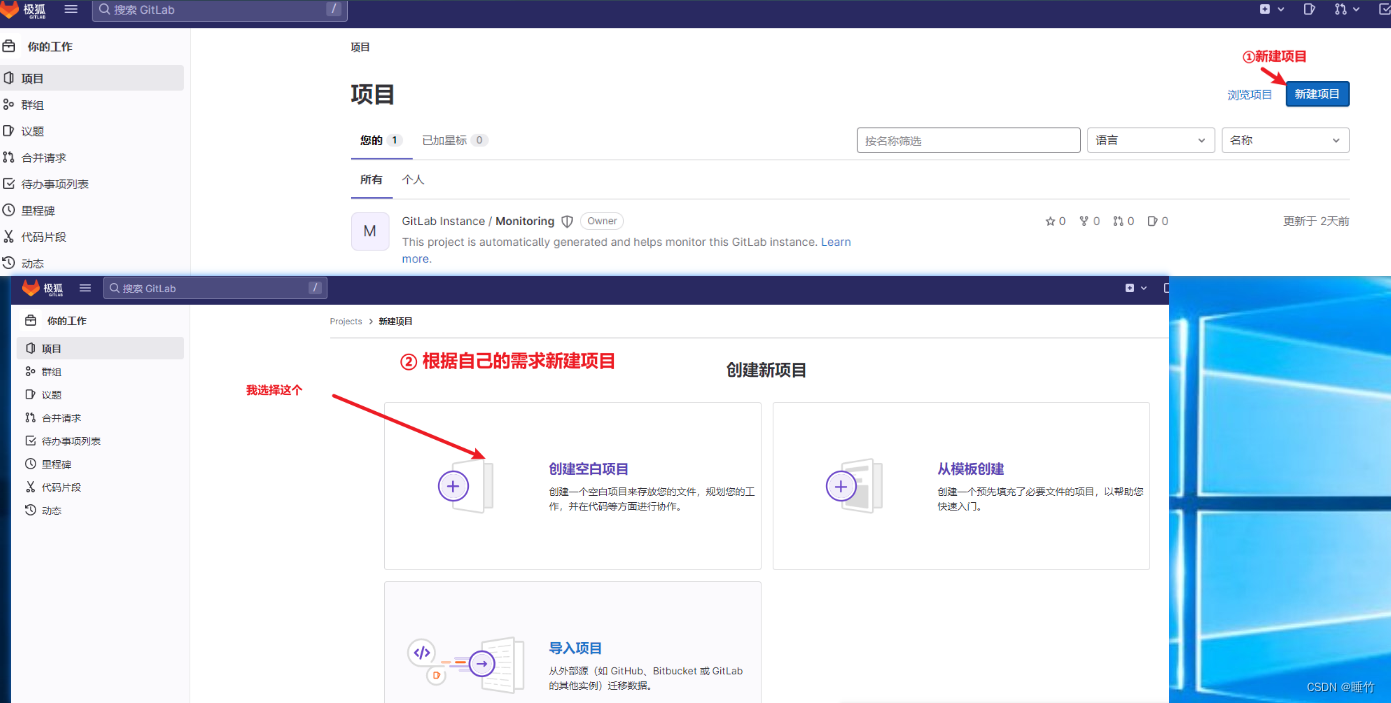Switch to the 您的 tab

tap(381, 140)
